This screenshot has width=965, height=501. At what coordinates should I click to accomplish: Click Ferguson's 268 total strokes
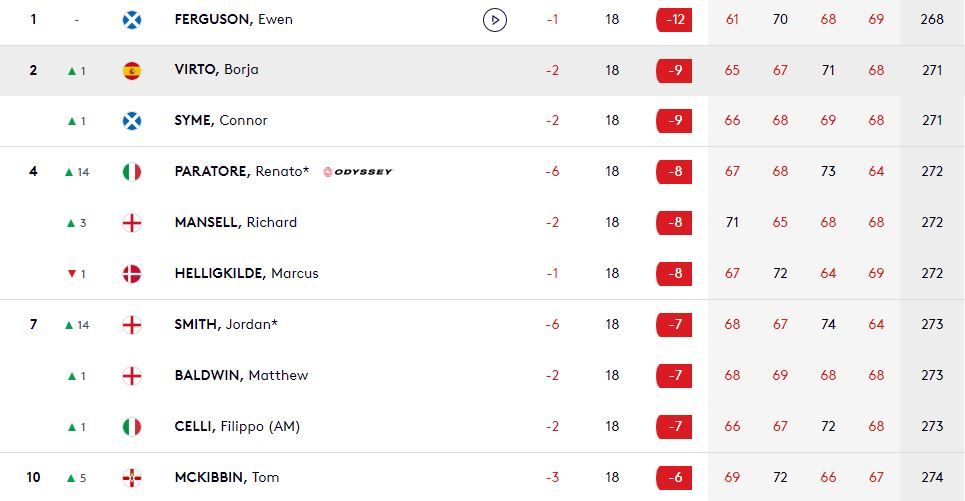coord(932,19)
